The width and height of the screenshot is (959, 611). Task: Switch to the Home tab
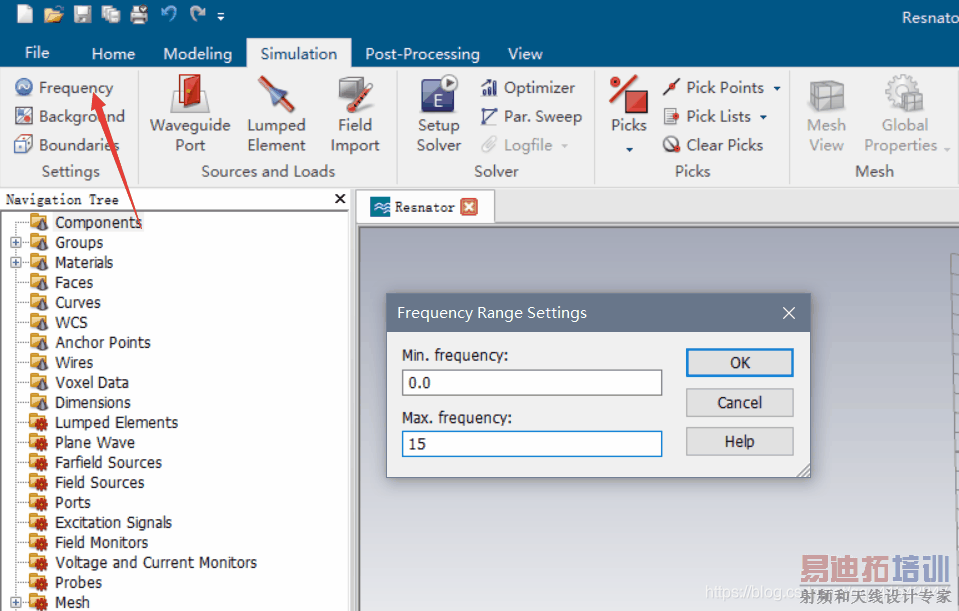click(113, 54)
